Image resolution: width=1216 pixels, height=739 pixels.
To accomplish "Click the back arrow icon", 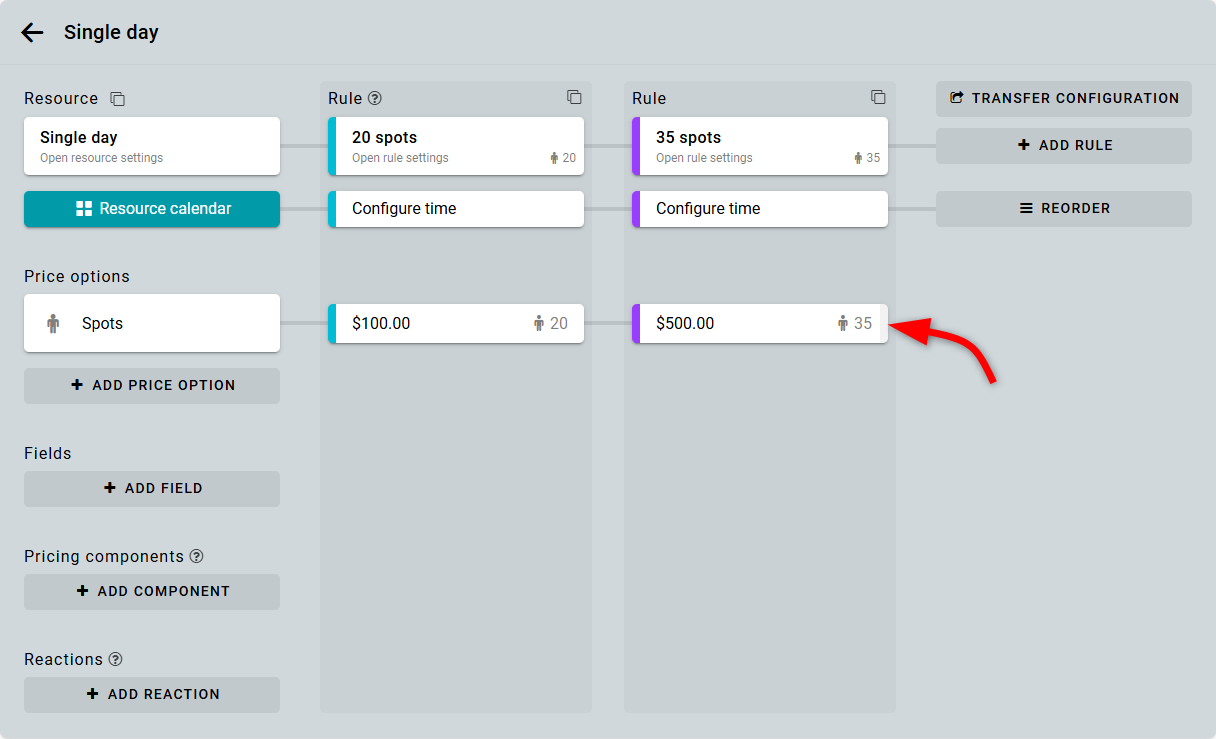I will click(32, 32).
